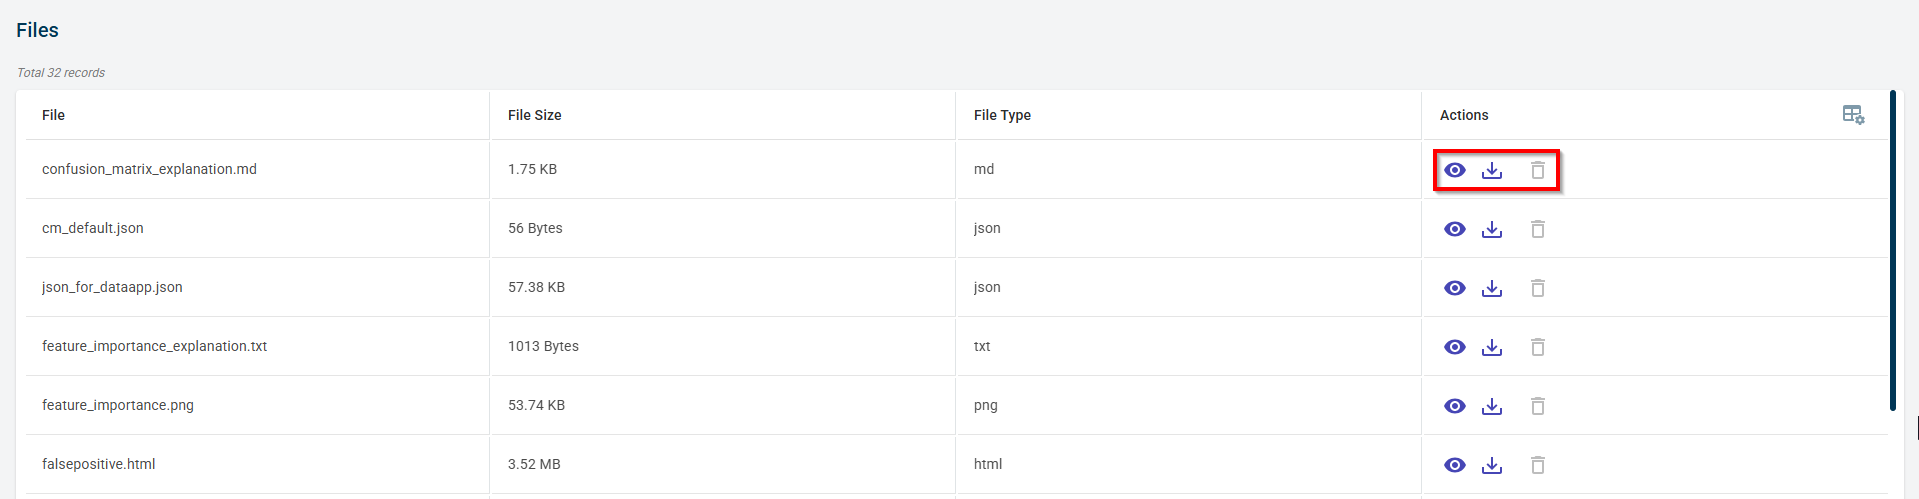Click the falsepositive.html file name
1919x499 pixels.
[99, 464]
